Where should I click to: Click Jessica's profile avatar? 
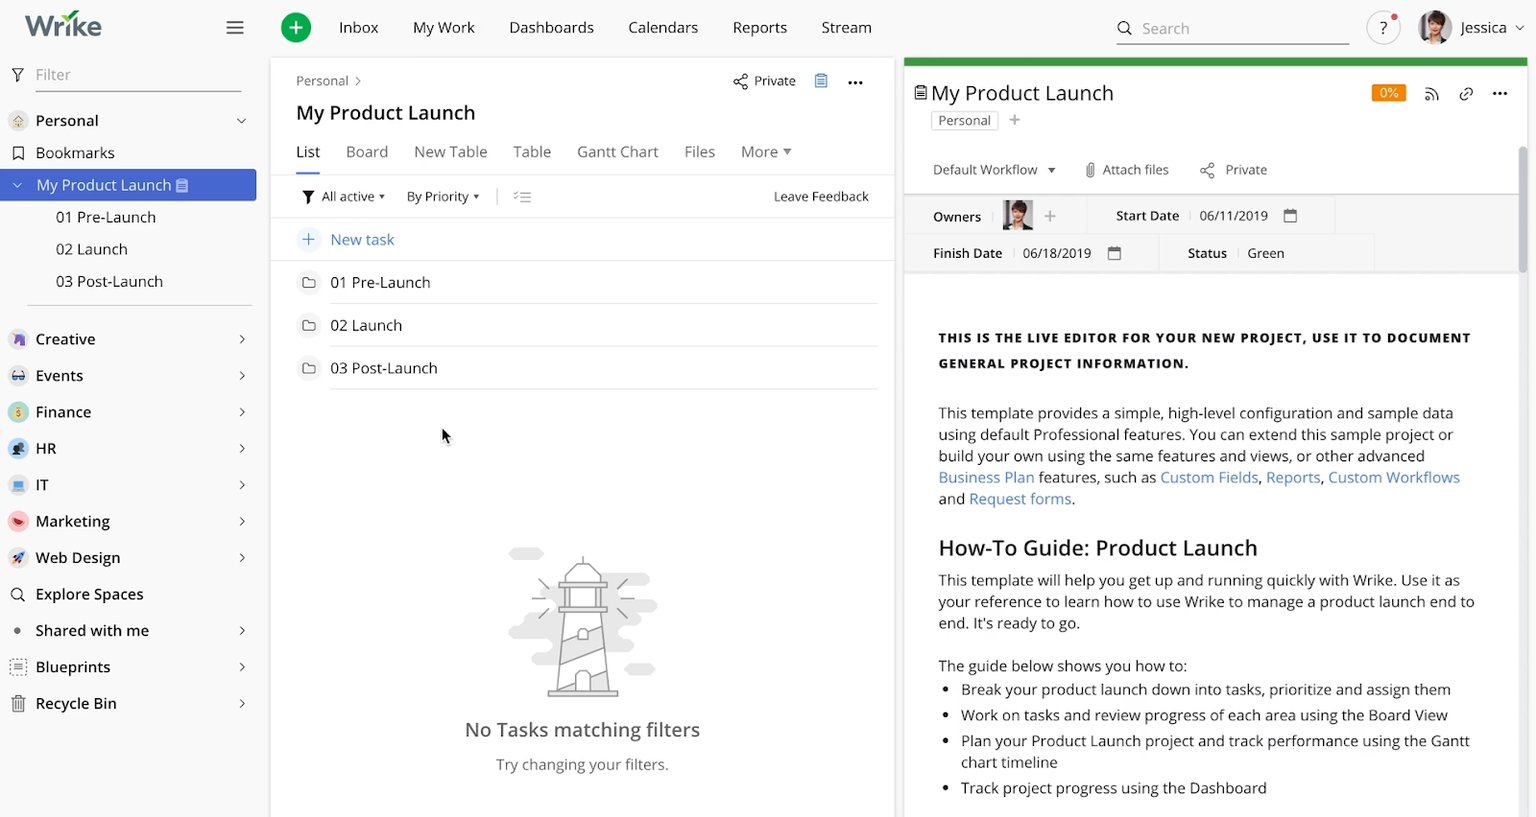1435,28
